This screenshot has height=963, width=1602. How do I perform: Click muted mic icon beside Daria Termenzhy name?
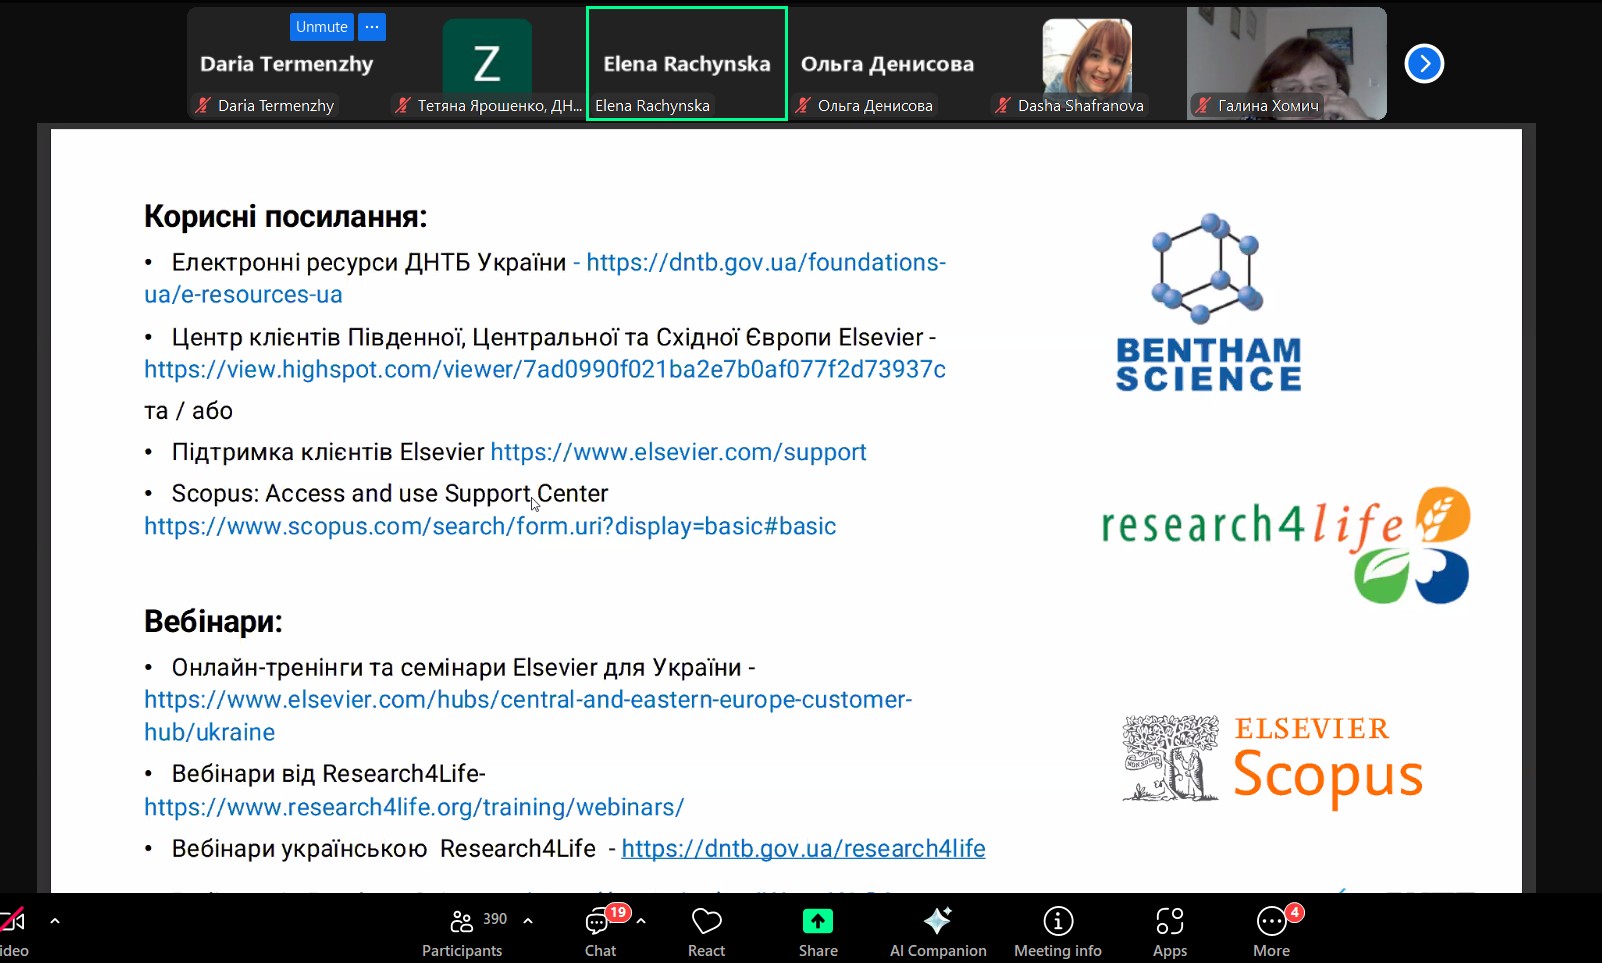click(x=204, y=105)
